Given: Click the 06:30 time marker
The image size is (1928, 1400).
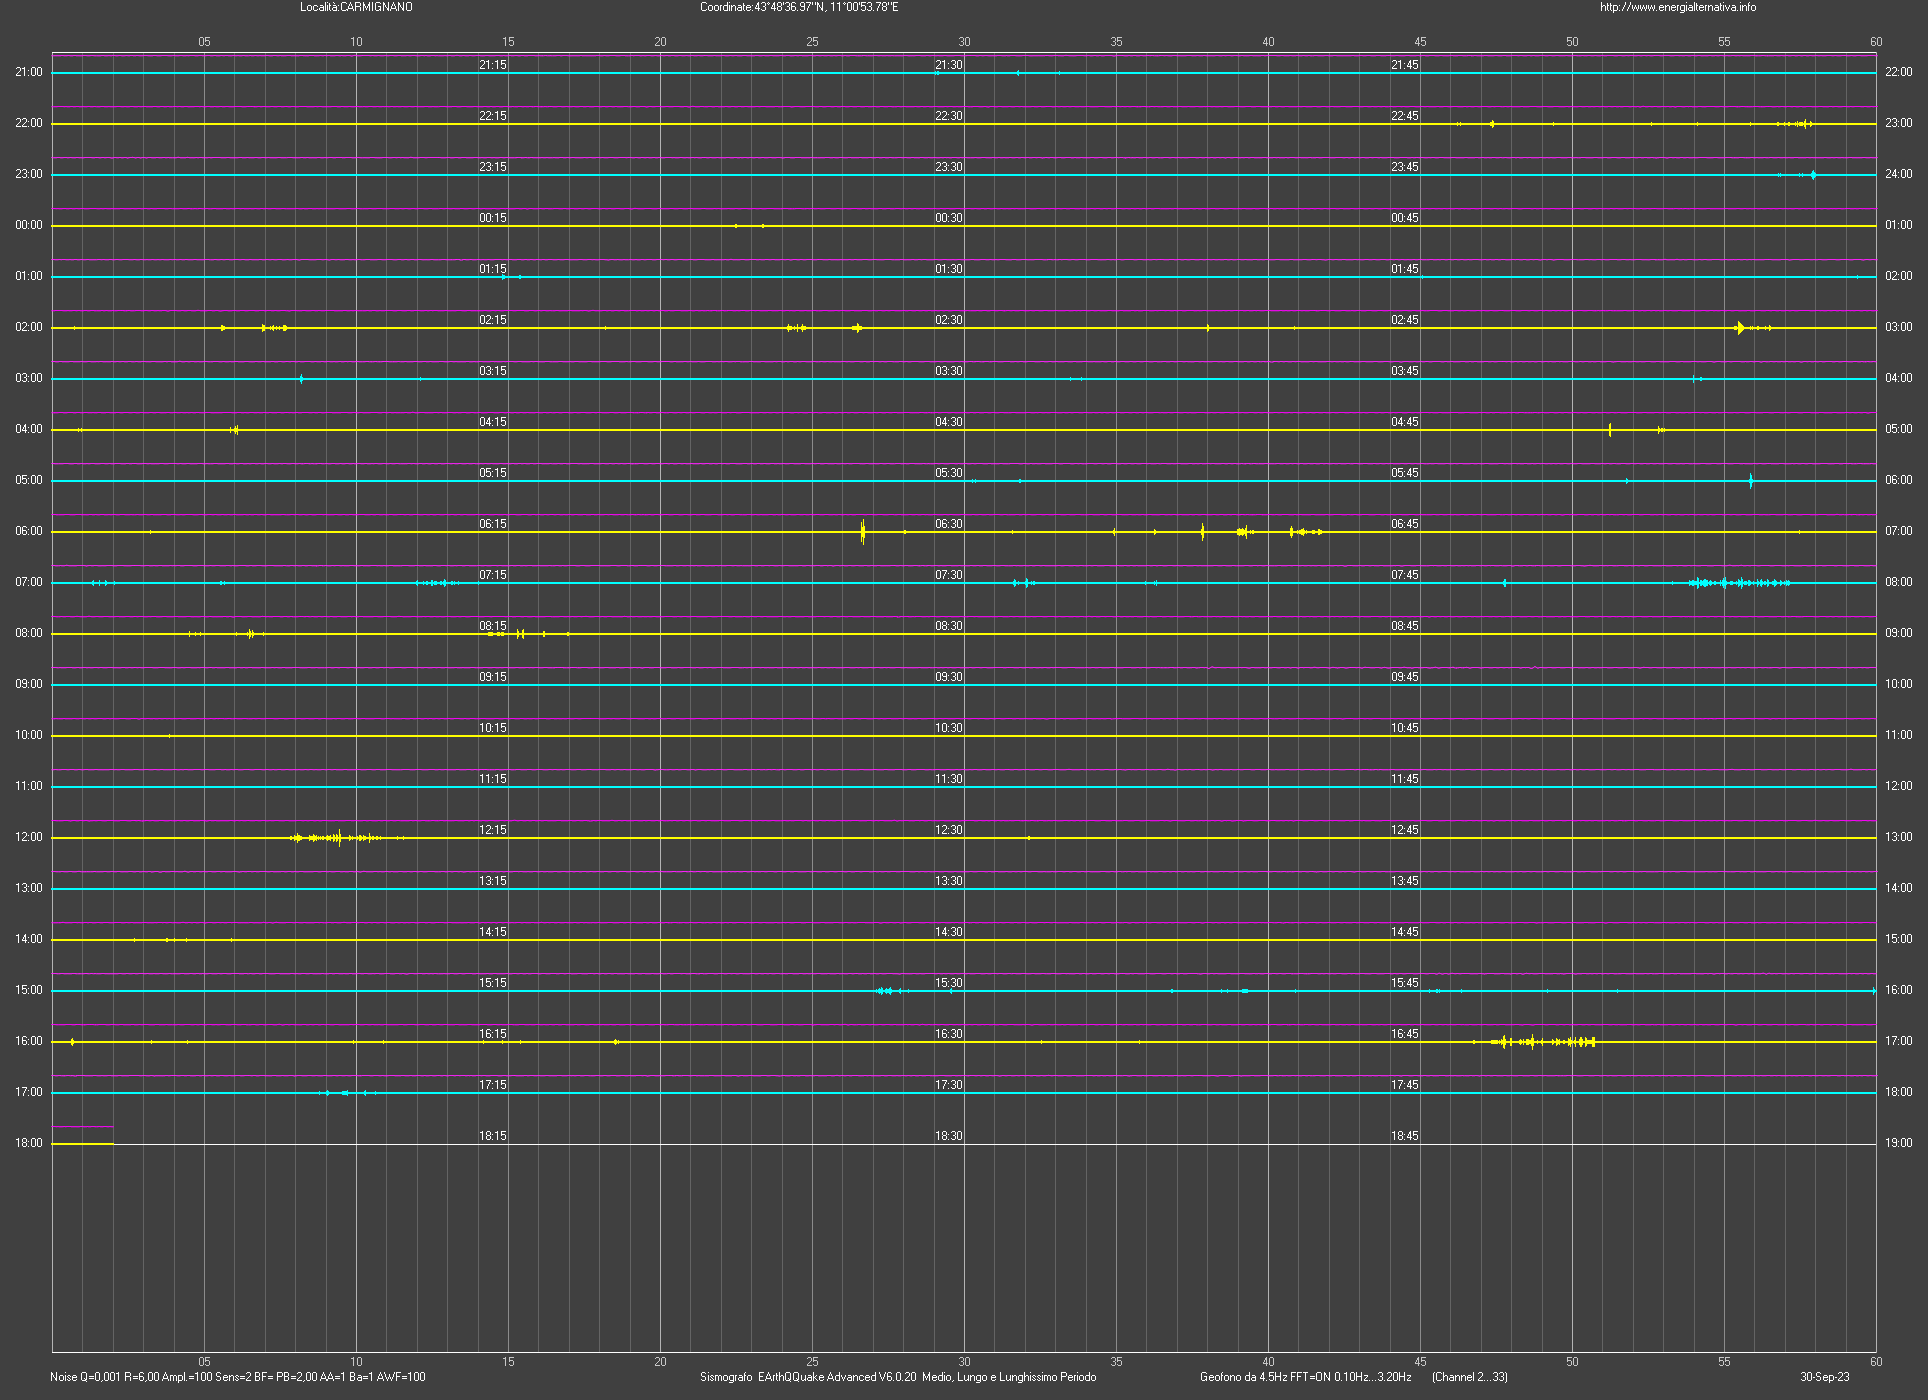Looking at the screenshot, I should [x=949, y=524].
